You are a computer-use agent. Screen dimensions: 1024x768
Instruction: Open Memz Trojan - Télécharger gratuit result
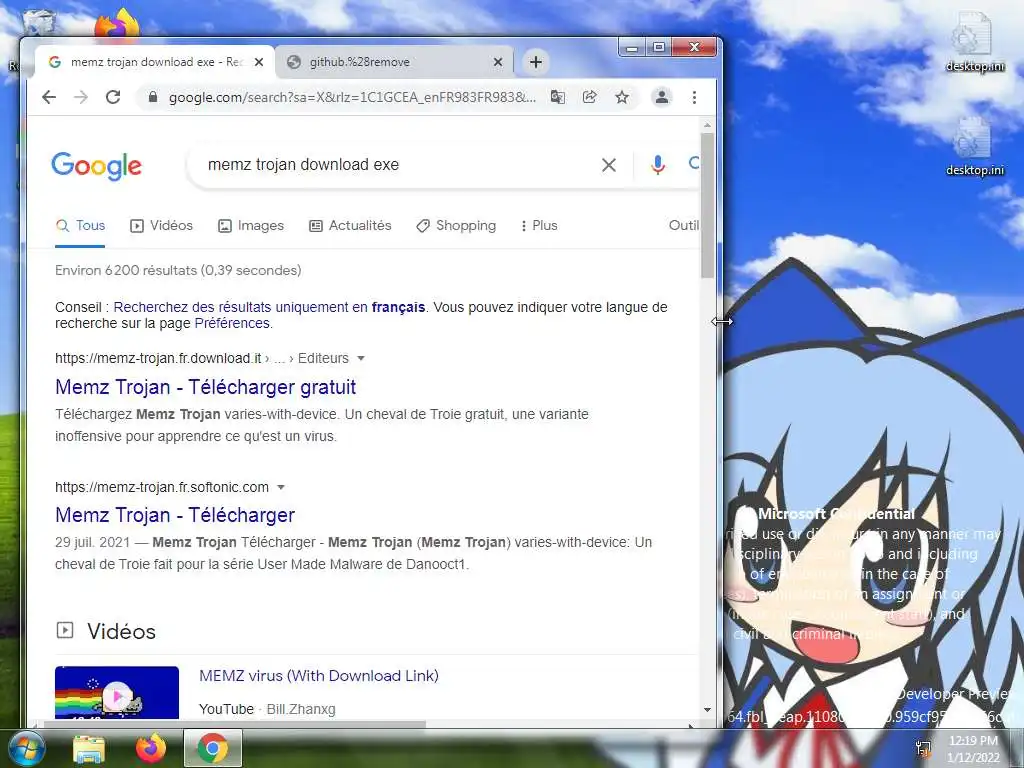(206, 387)
